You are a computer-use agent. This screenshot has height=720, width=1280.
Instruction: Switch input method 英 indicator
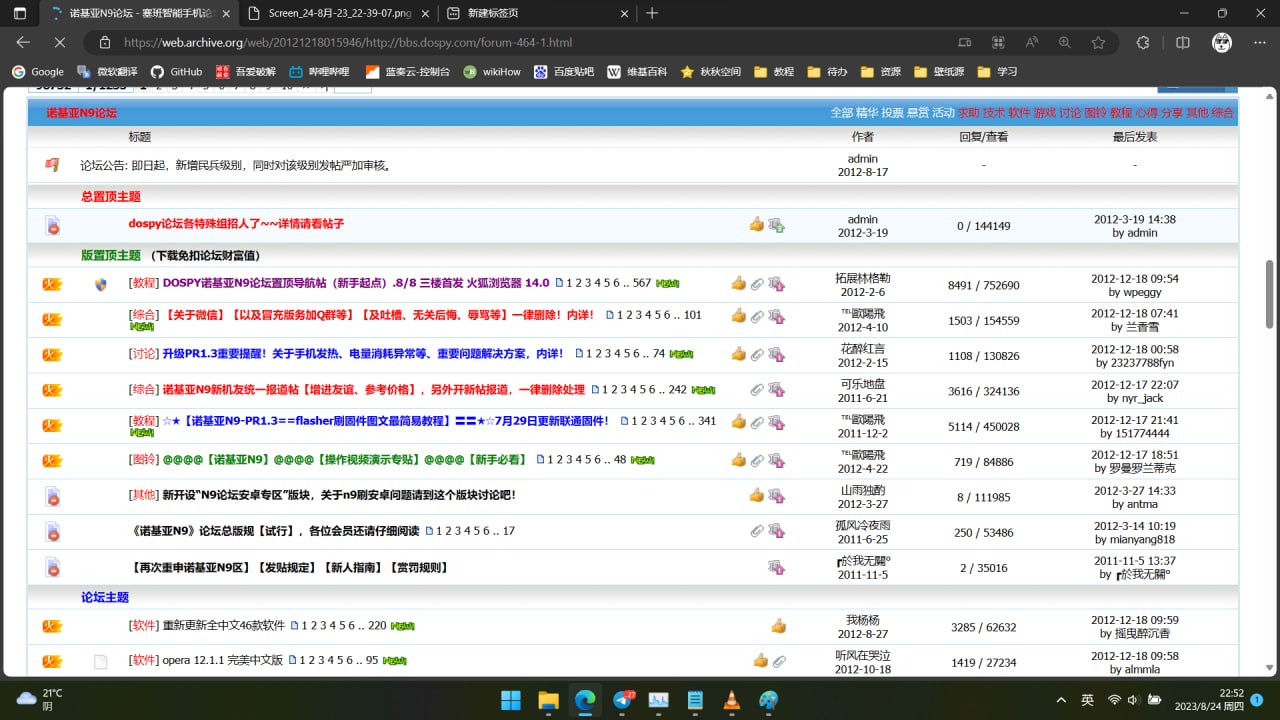tap(1087, 699)
